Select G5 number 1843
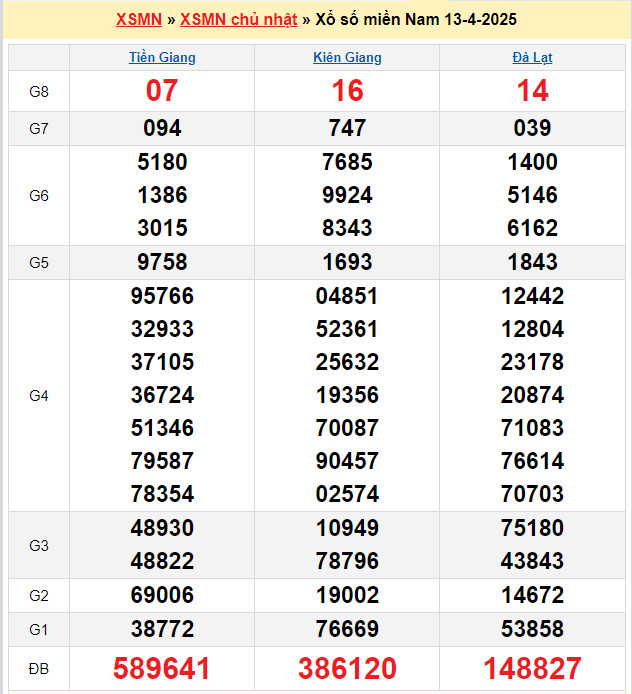 coord(532,262)
